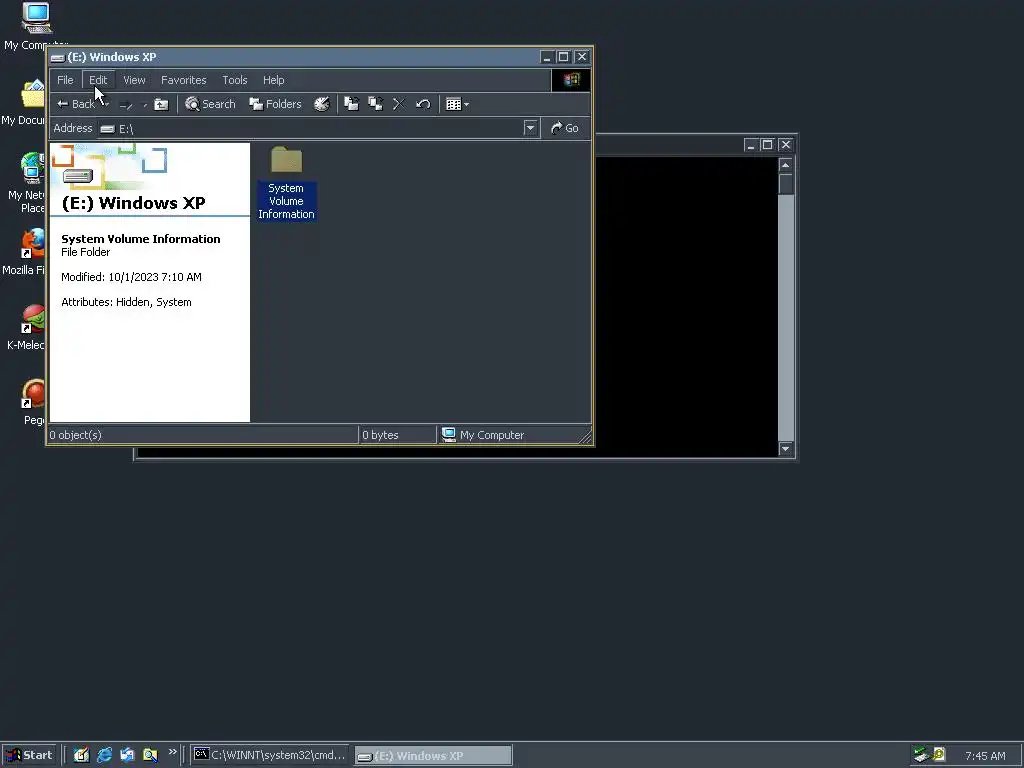Select My Documents desktop icon
Image resolution: width=1024 pixels, height=768 pixels.
[24, 103]
